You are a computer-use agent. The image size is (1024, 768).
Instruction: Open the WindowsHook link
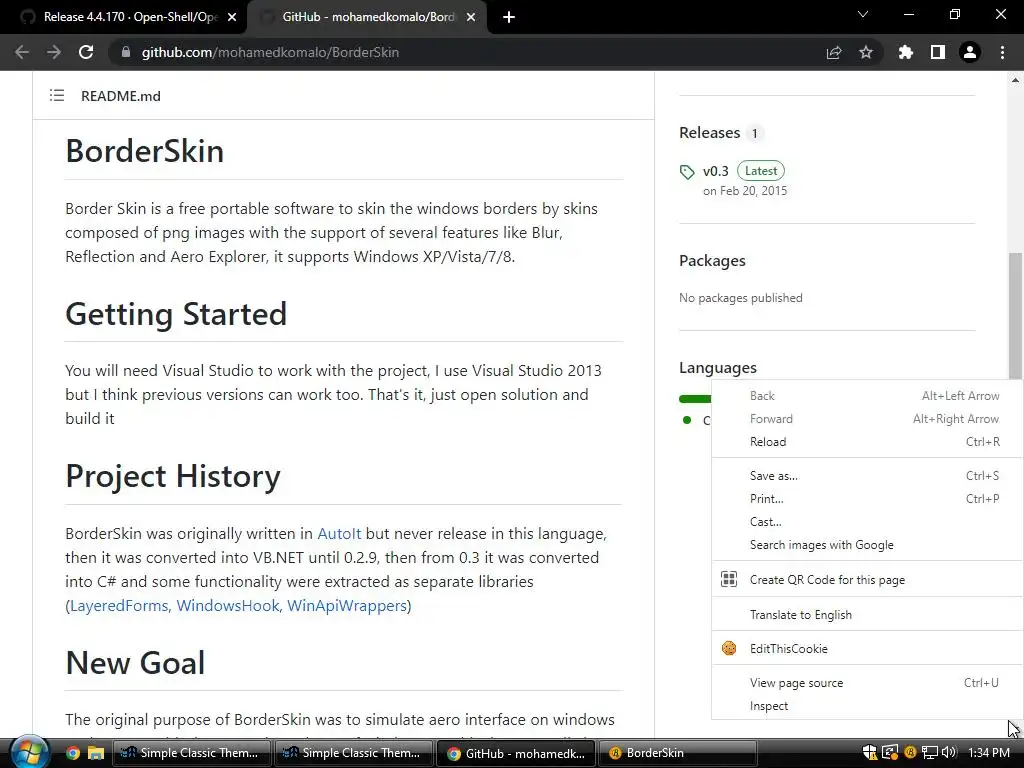coord(228,605)
